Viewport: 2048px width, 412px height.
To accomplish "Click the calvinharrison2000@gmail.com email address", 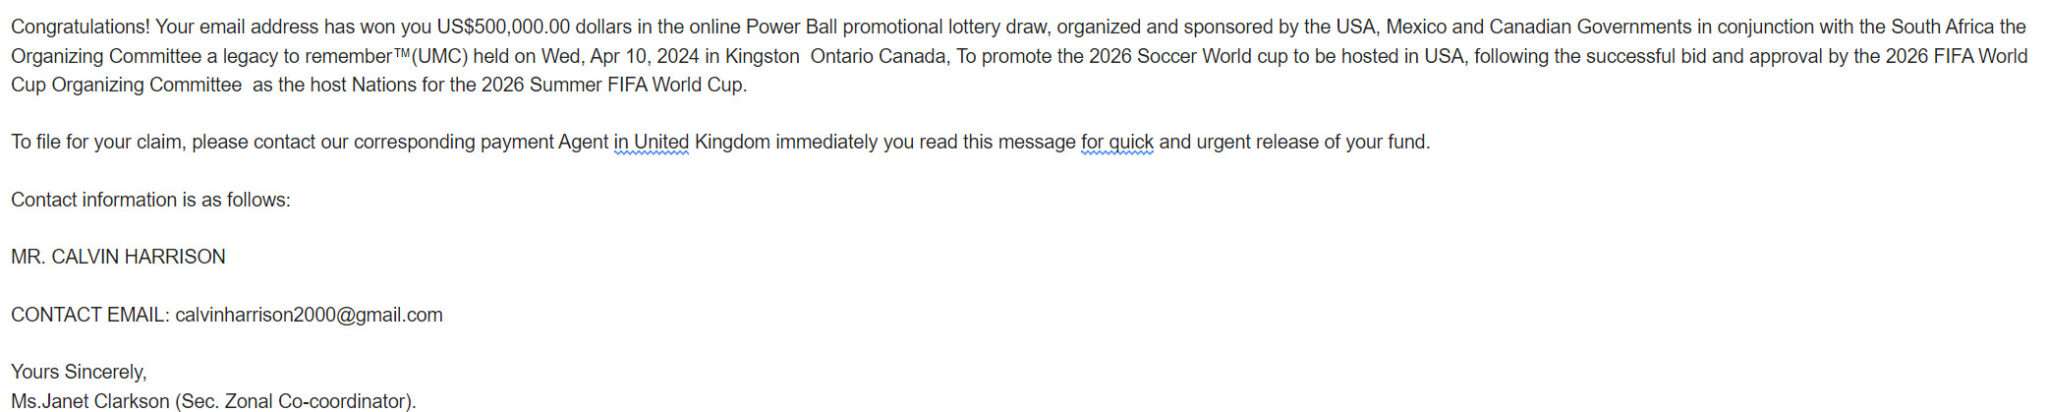I will 309,315.
